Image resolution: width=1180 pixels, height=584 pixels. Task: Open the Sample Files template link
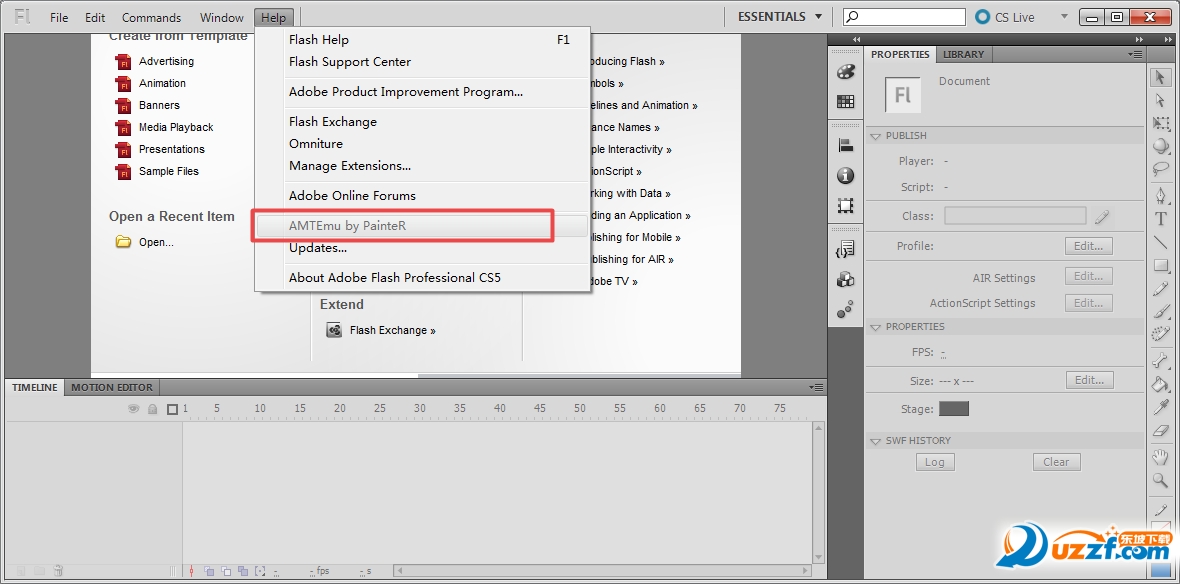[x=169, y=171]
